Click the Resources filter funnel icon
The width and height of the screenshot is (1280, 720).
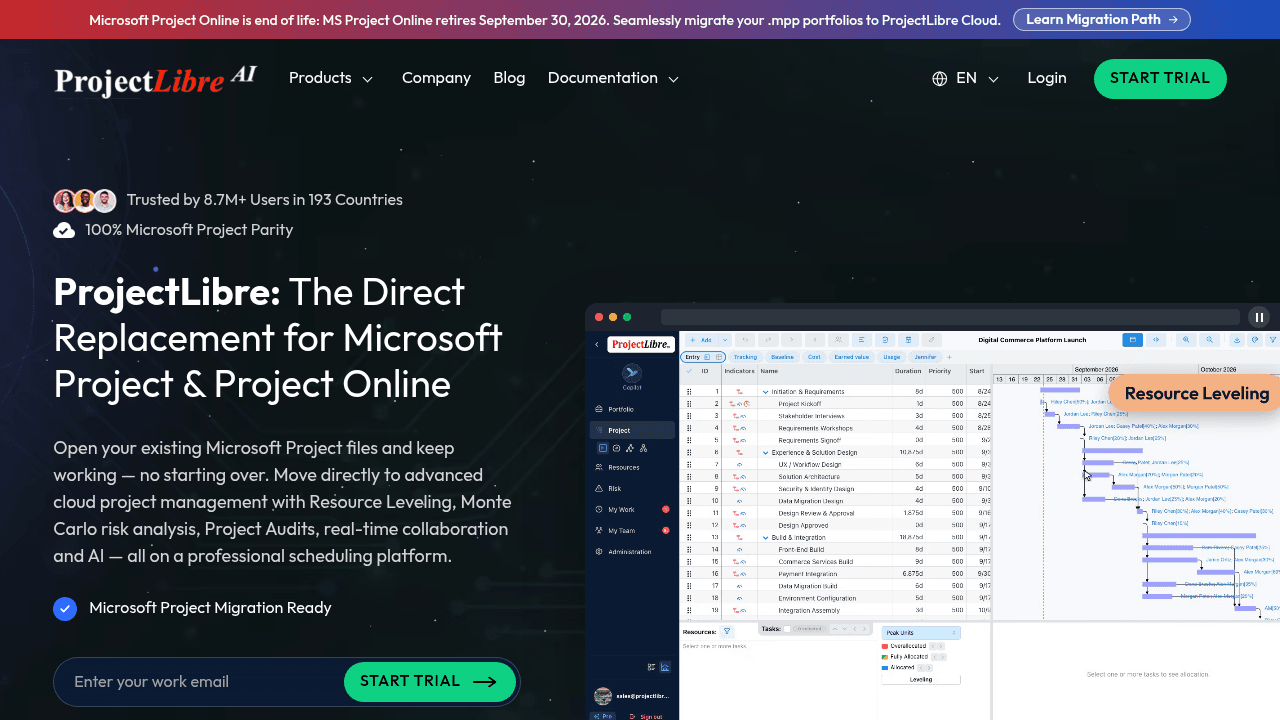tap(727, 632)
